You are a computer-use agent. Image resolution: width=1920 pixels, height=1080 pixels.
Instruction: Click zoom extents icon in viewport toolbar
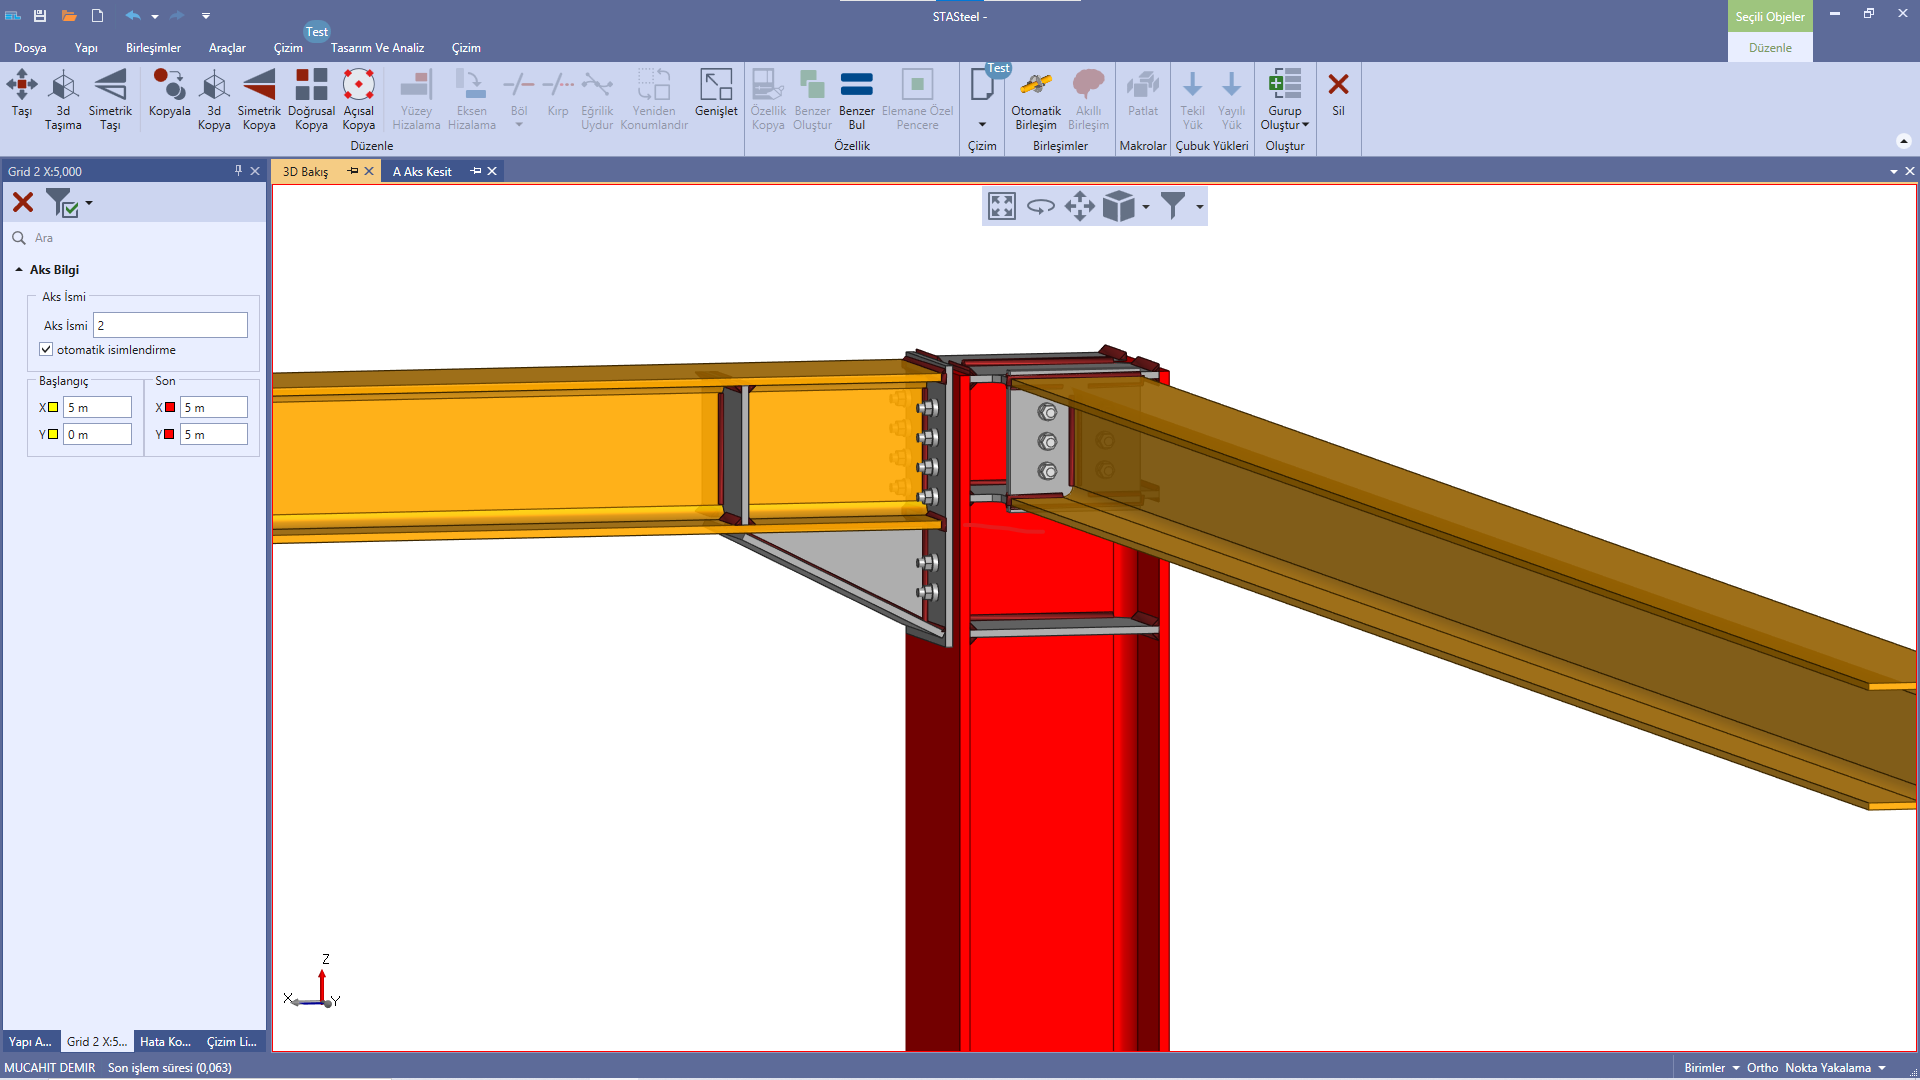click(1001, 207)
